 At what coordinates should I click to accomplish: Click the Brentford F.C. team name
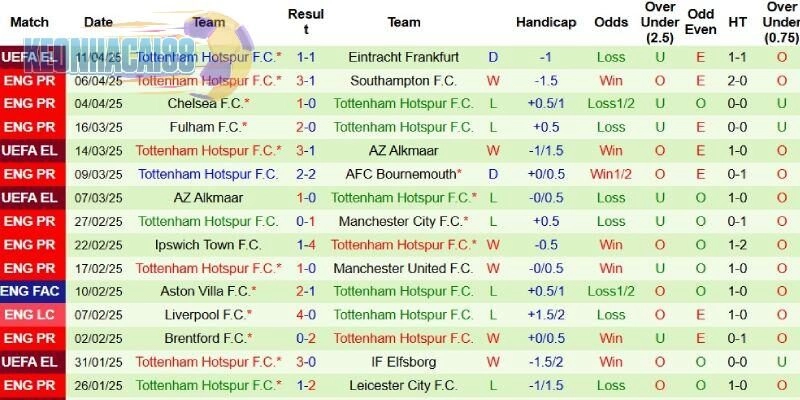[x=208, y=338]
